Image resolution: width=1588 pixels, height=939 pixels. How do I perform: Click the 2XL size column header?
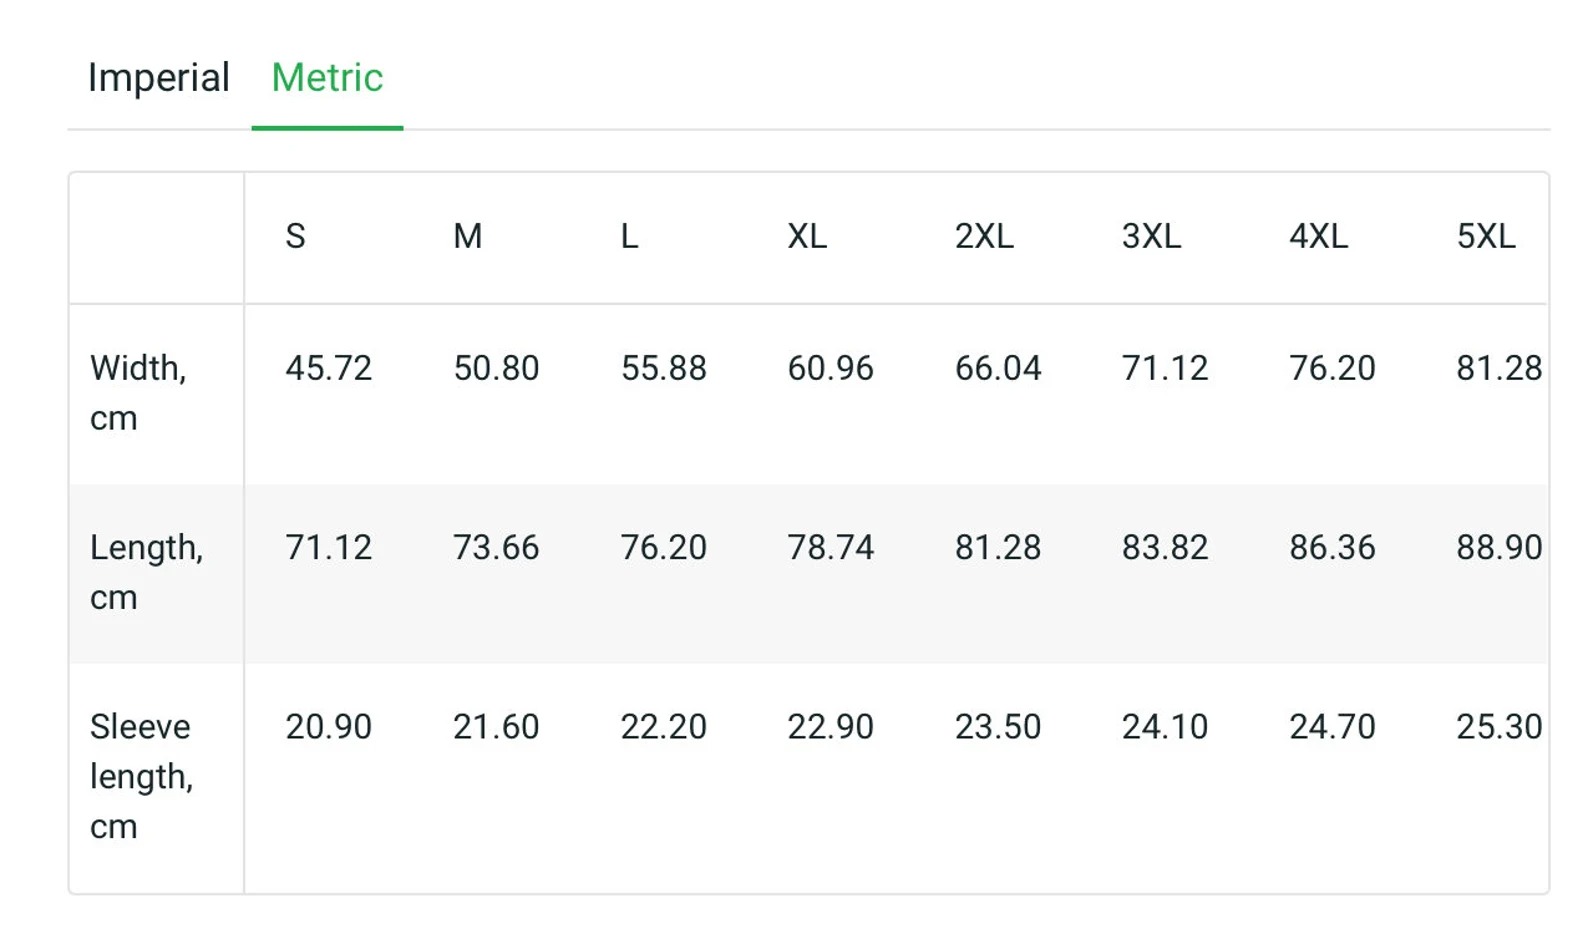click(984, 237)
